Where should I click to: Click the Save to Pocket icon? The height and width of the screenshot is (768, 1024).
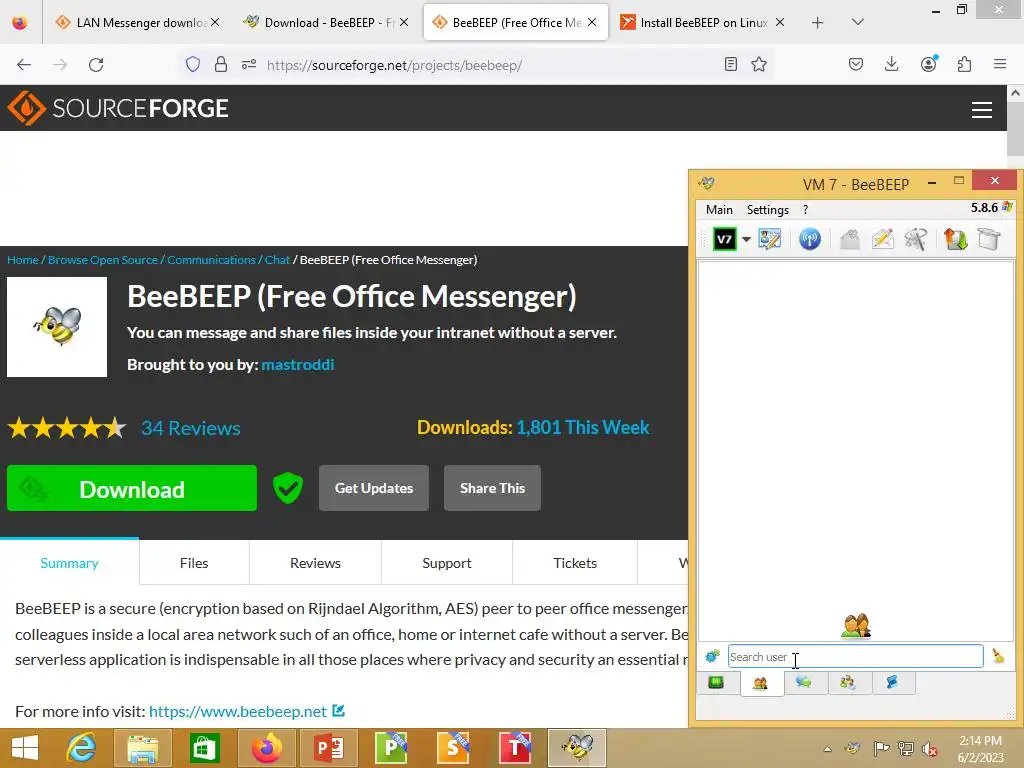(856, 64)
